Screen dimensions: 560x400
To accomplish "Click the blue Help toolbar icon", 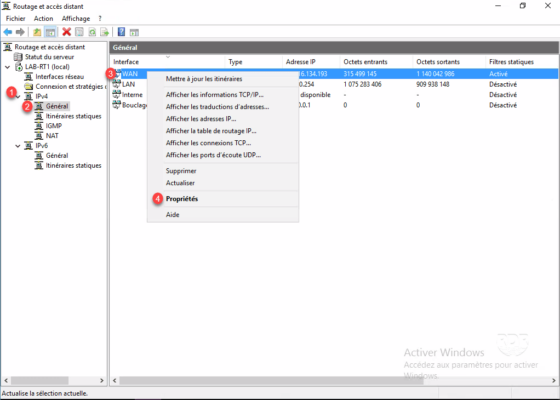I will point(121,32).
